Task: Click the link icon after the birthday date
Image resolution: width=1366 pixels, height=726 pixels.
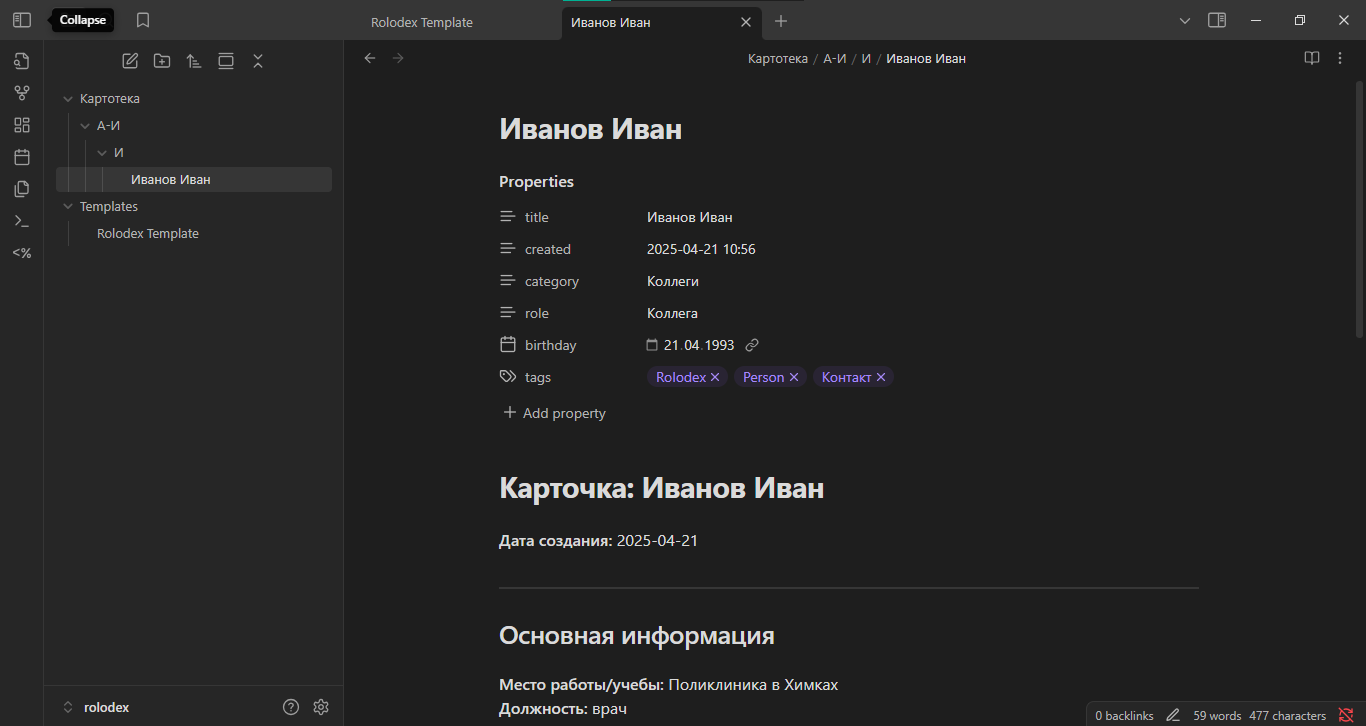Action: (x=752, y=345)
